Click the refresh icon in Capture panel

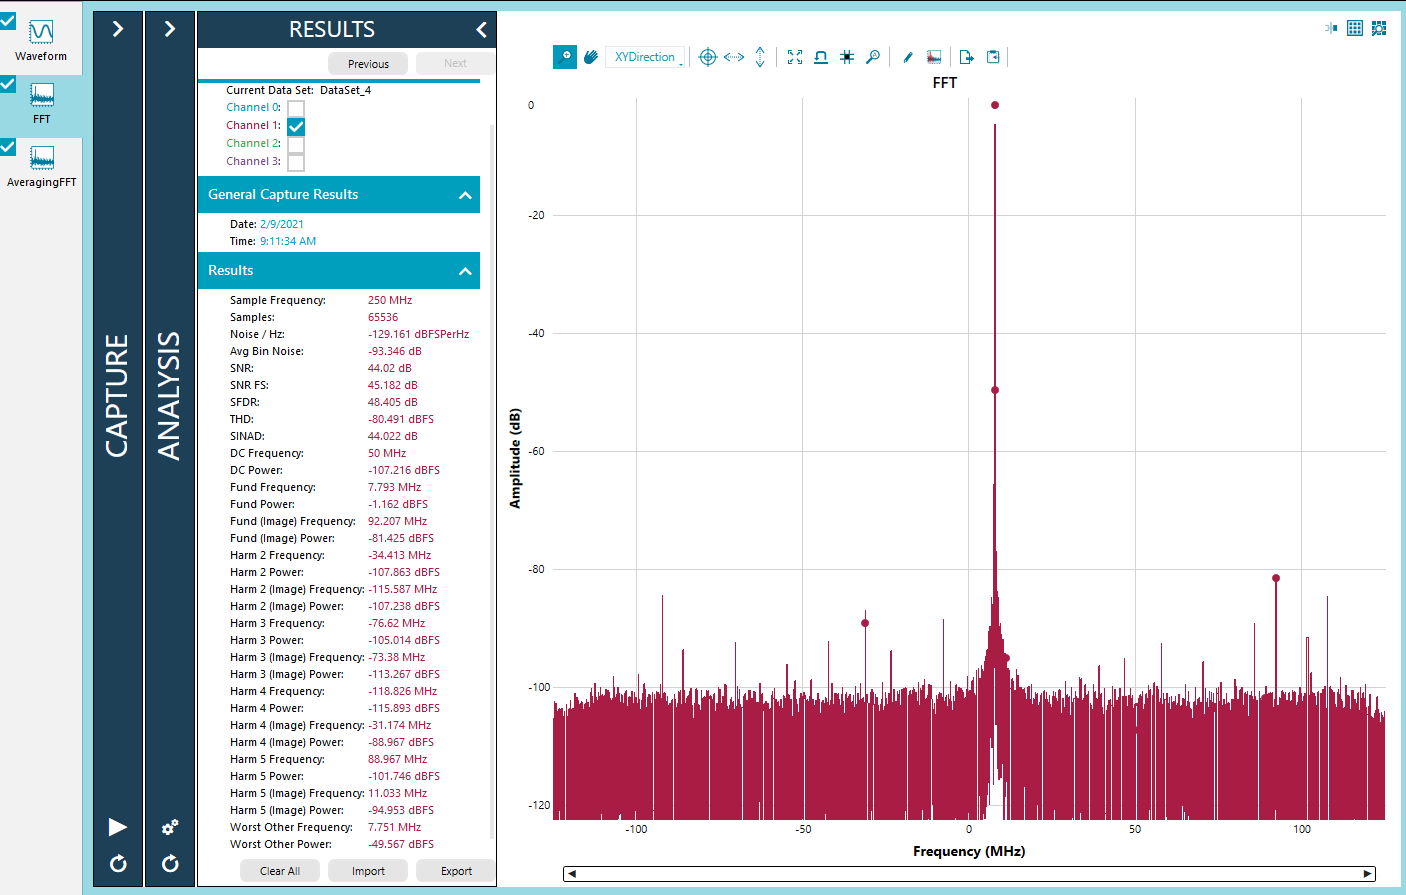point(118,863)
